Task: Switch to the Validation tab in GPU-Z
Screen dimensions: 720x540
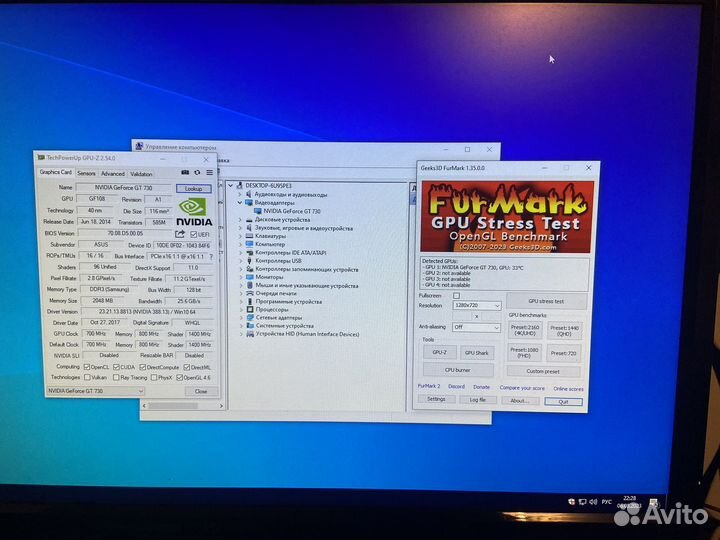Action: 141,174
